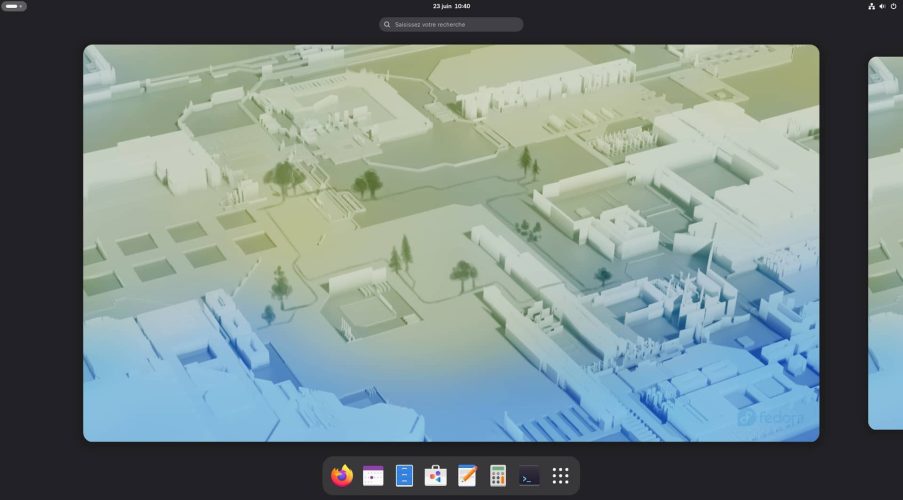
Task: Click the wired network status icon
Action: coord(871,6)
